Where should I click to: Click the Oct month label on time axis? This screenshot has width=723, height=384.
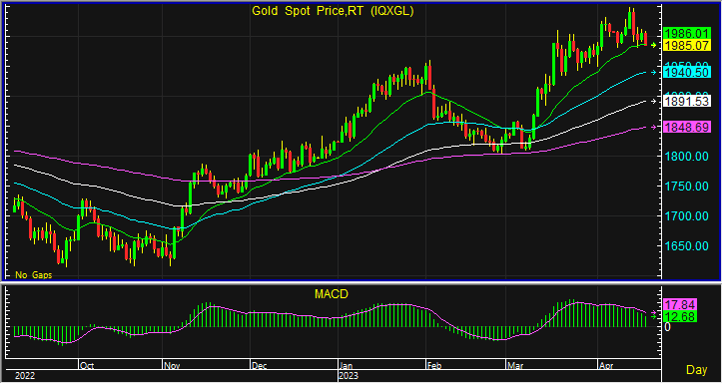click(x=87, y=366)
